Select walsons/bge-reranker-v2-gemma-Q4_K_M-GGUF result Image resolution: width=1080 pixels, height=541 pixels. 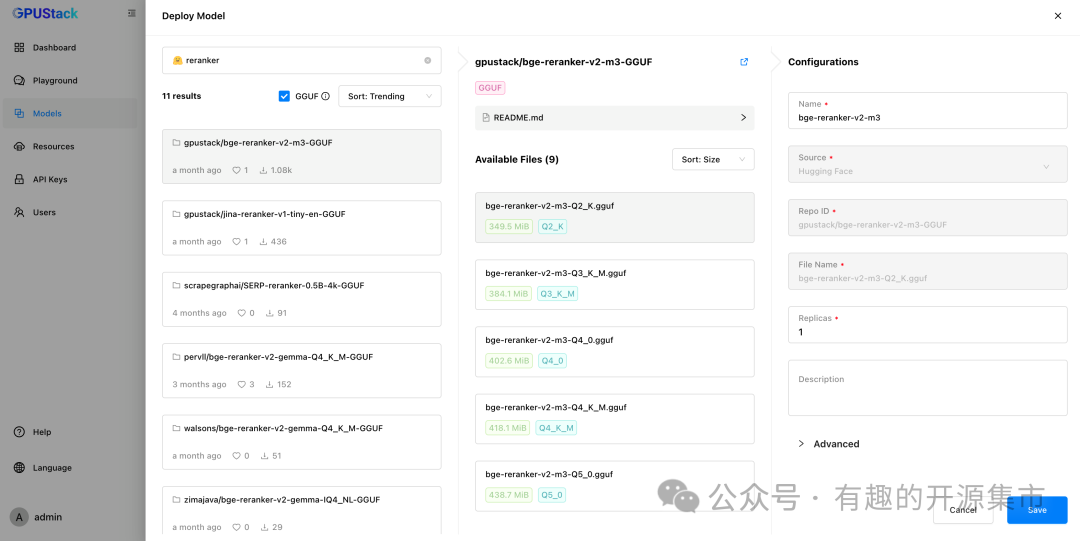point(302,442)
